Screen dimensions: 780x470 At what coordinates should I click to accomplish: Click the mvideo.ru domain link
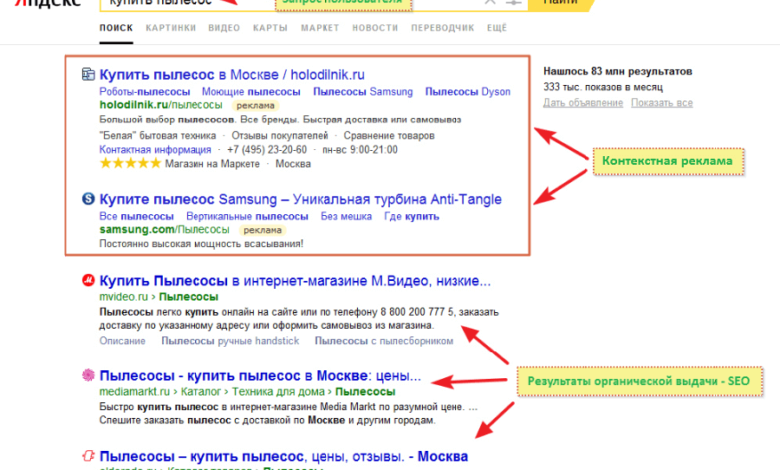124,297
